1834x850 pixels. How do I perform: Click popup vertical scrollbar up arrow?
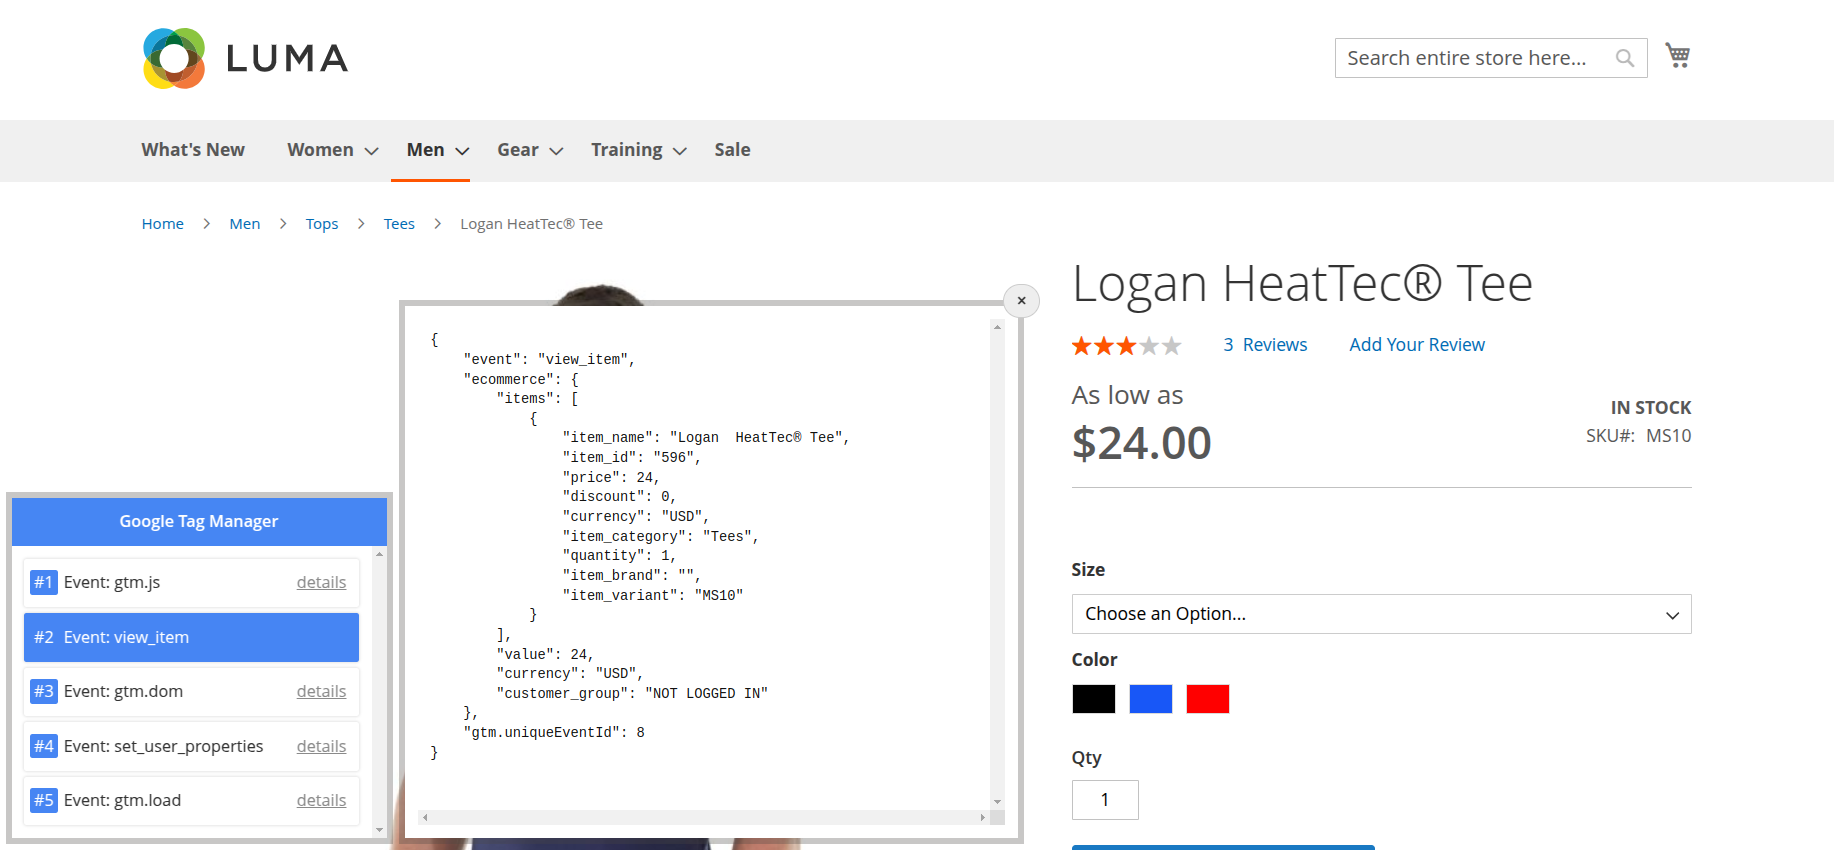(x=997, y=327)
